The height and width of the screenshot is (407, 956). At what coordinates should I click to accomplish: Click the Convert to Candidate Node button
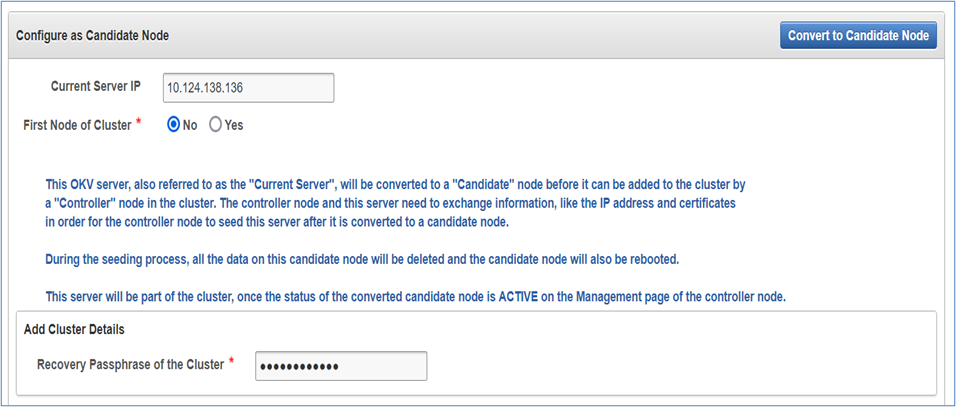click(x=859, y=36)
